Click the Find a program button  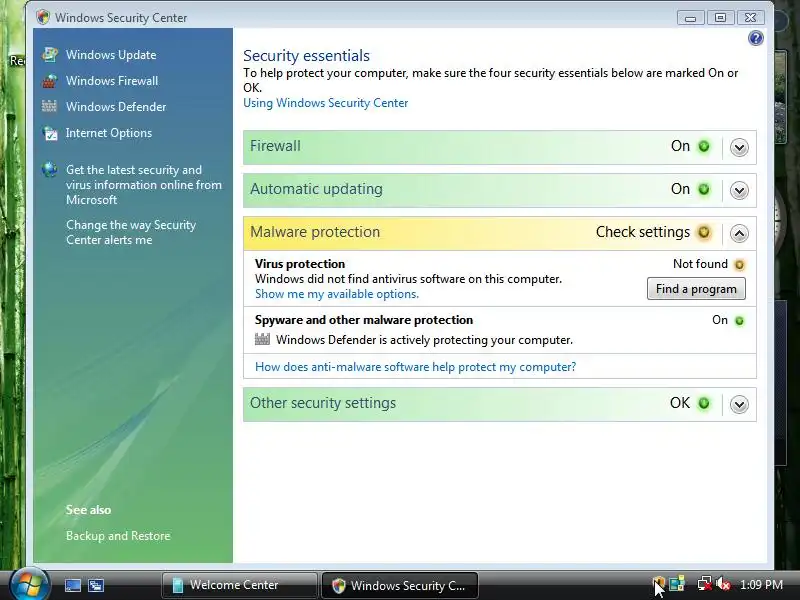pyautogui.click(x=696, y=289)
